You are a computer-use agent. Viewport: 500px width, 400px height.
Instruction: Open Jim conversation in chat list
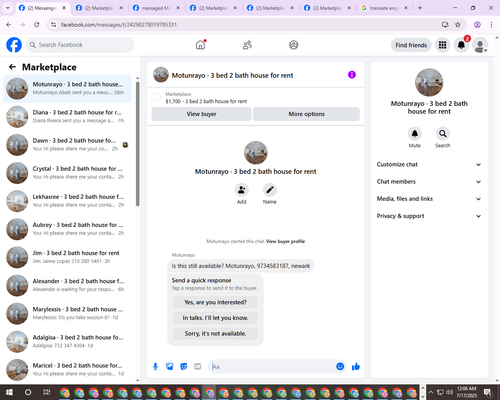(x=67, y=257)
